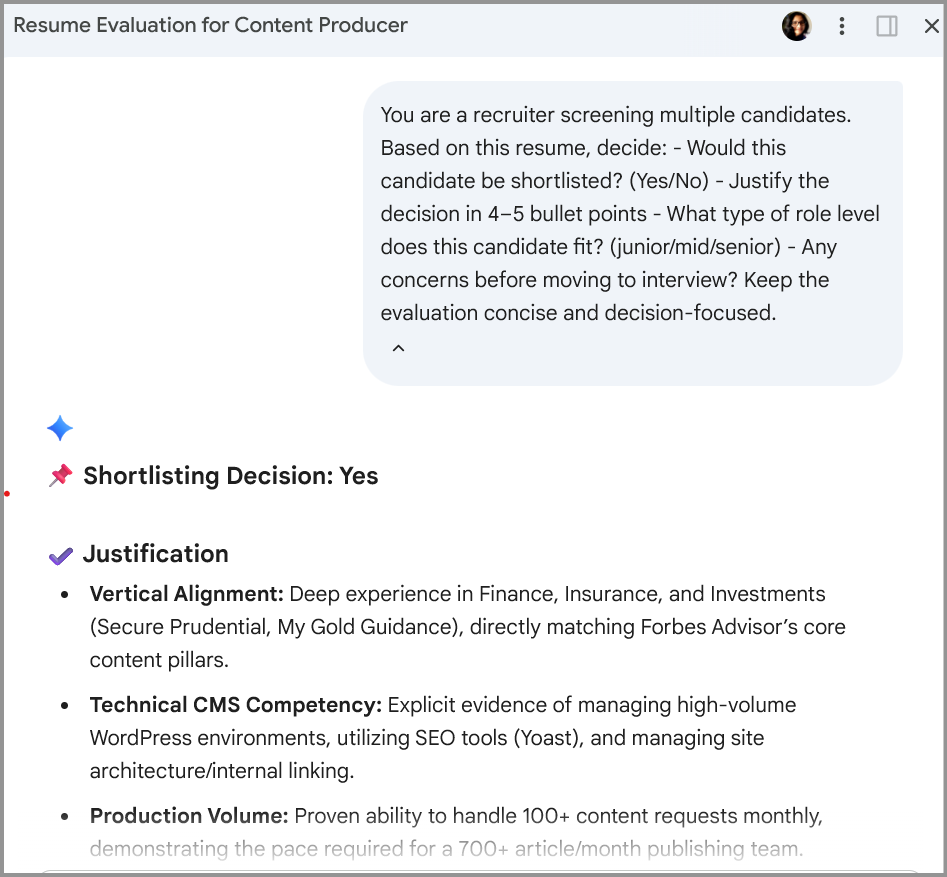
Task: Click the checkmark icon next to Justification
Action: [x=61, y=553]
